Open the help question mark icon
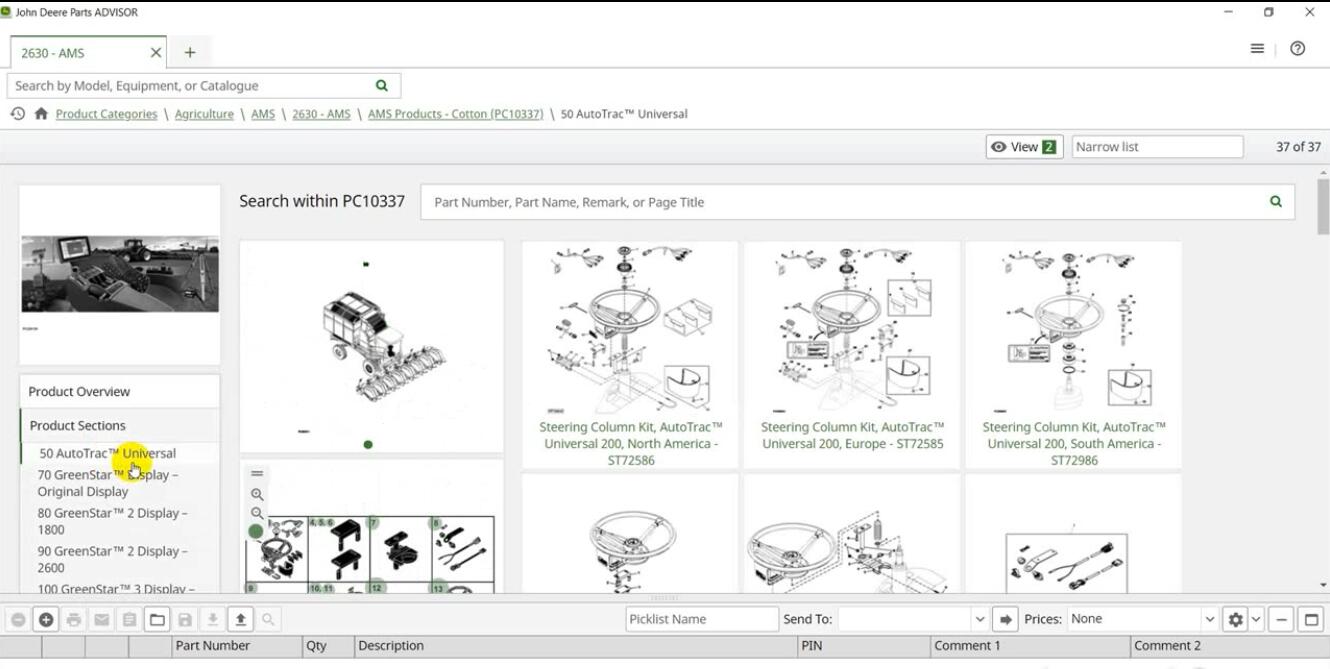This screenshot has width=1330, height=669. point(1298,49)
